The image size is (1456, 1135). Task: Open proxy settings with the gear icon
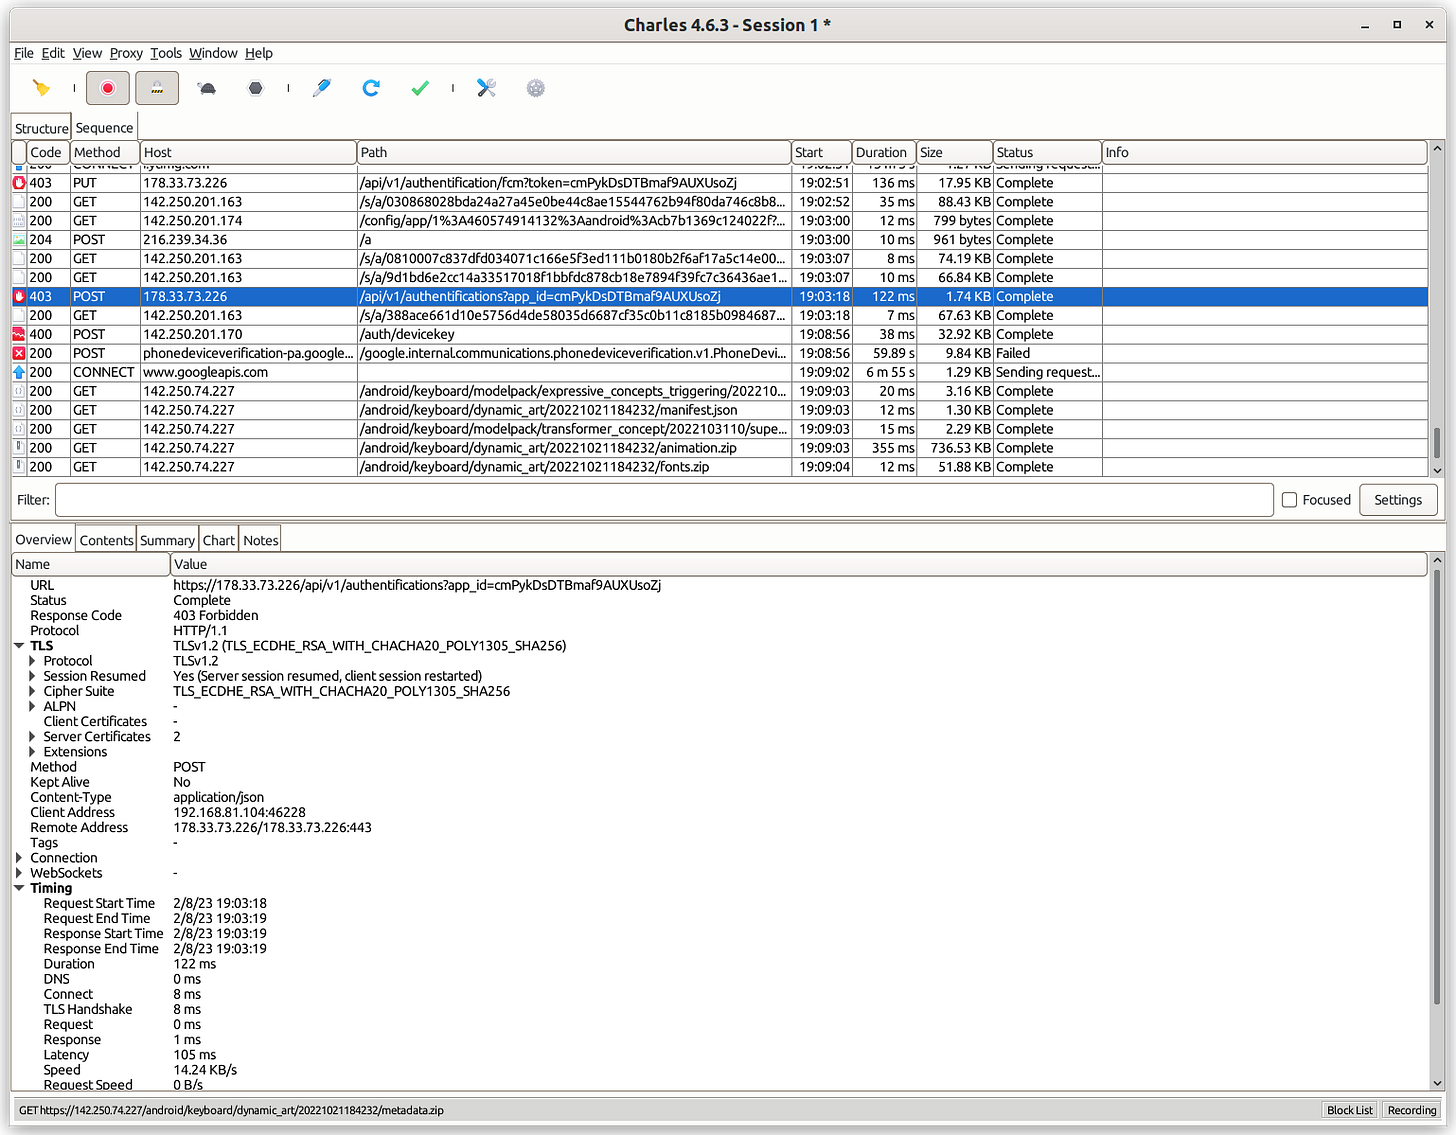click(x=536, y=88)
